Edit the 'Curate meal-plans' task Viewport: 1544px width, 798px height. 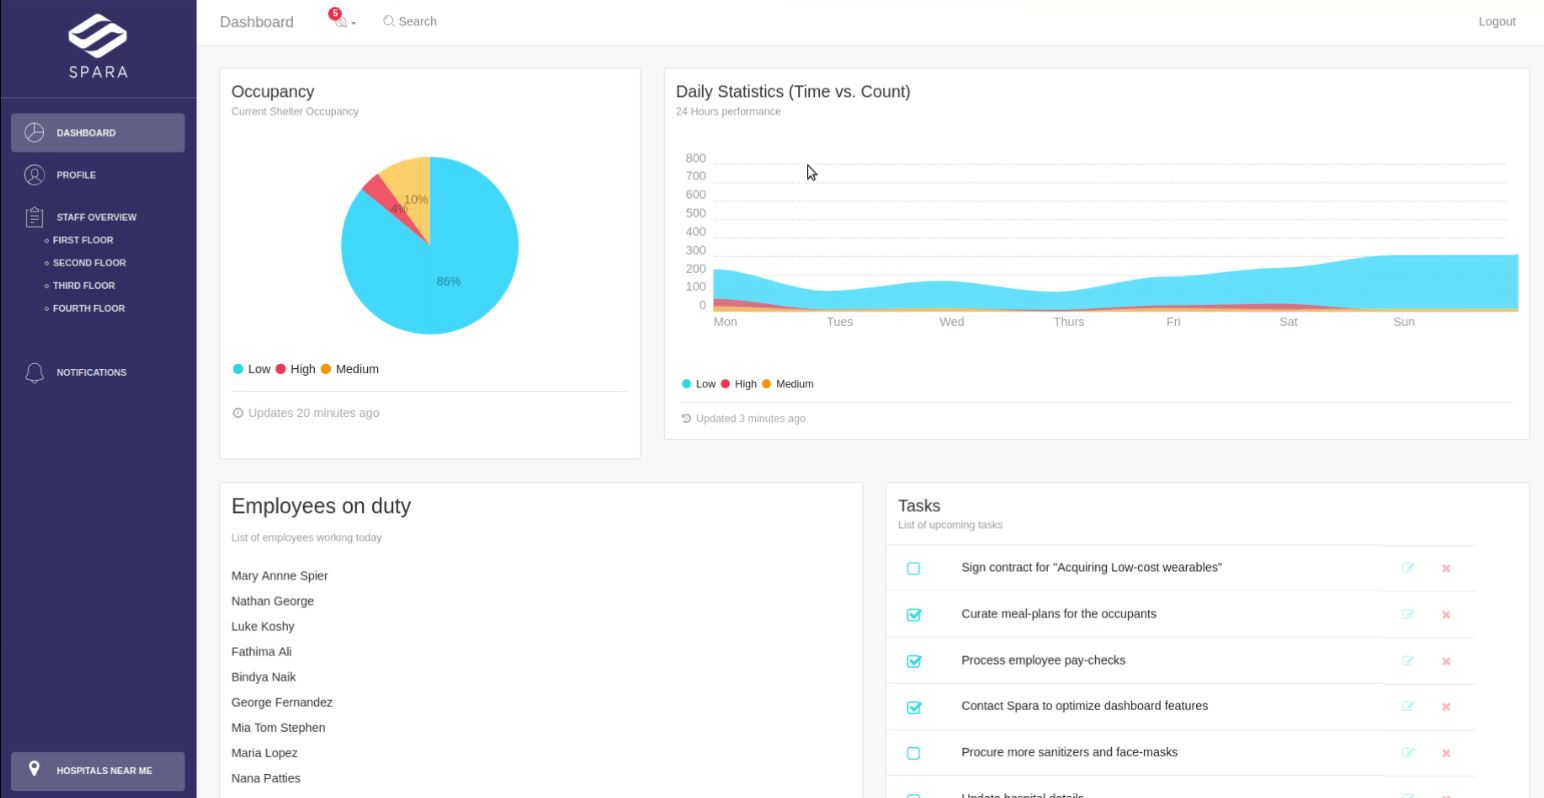1408,614
